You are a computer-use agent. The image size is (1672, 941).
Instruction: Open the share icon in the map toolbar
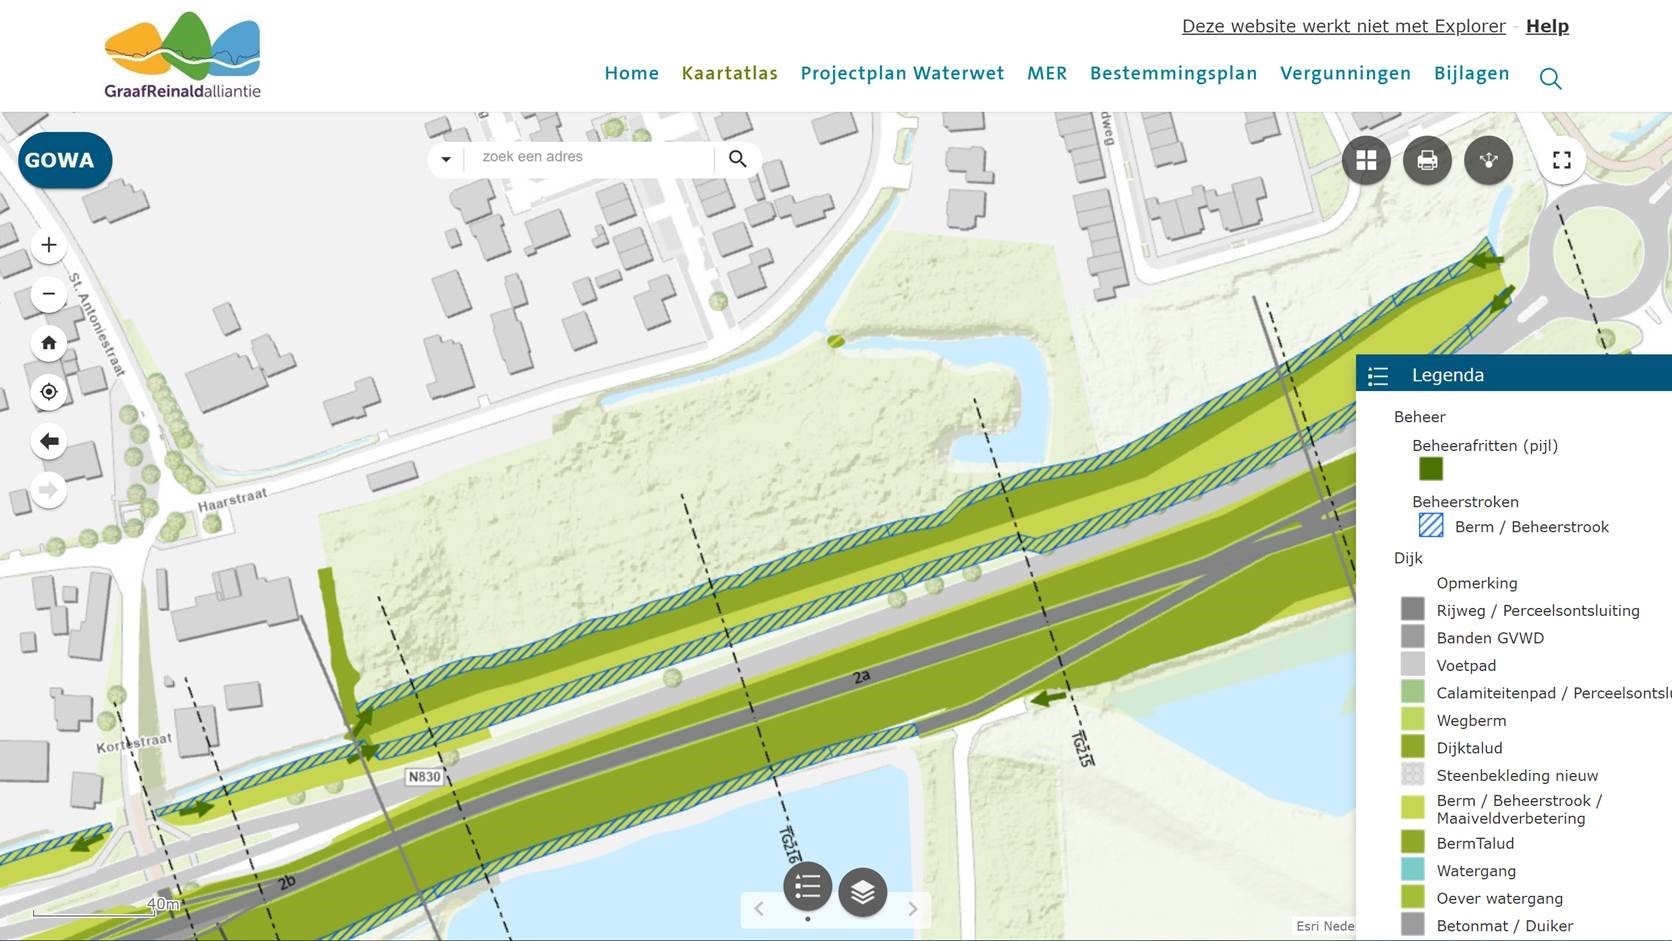[1488, 160]
